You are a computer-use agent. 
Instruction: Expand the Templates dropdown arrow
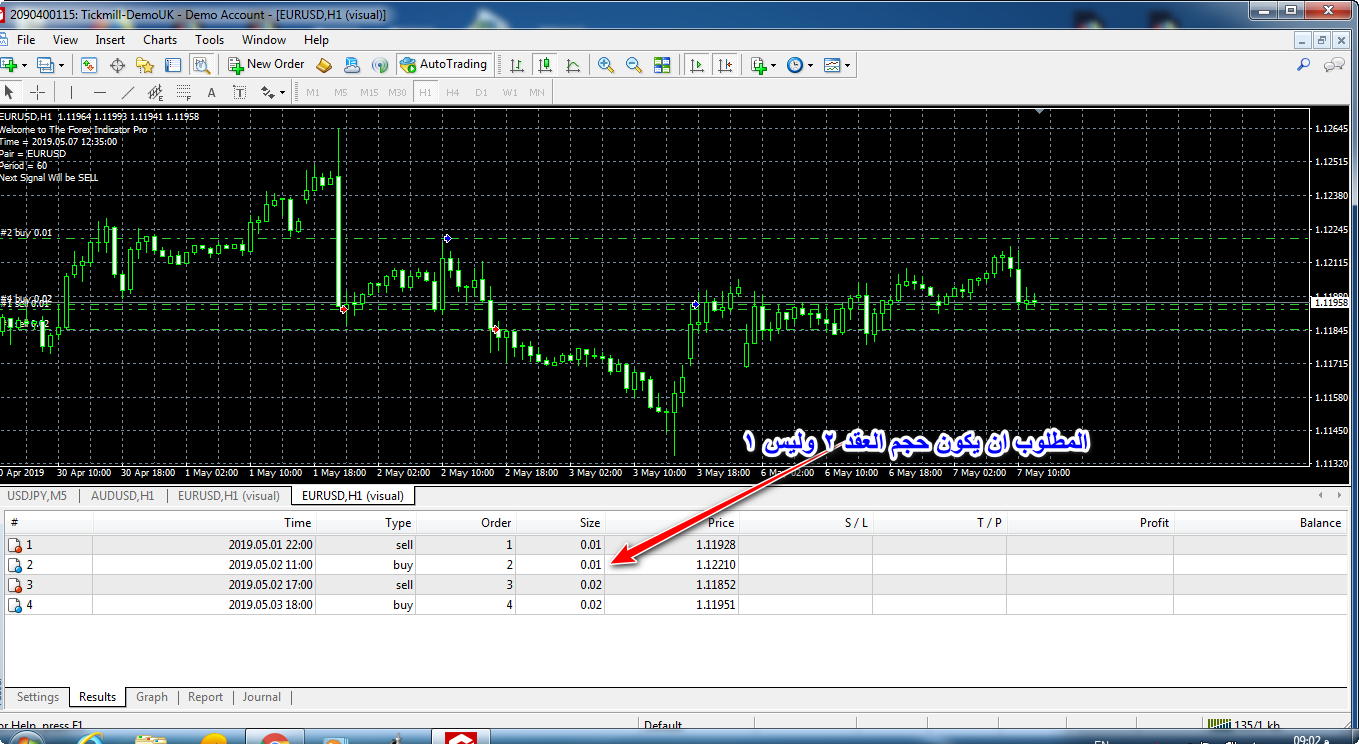(x=848, y=65)
